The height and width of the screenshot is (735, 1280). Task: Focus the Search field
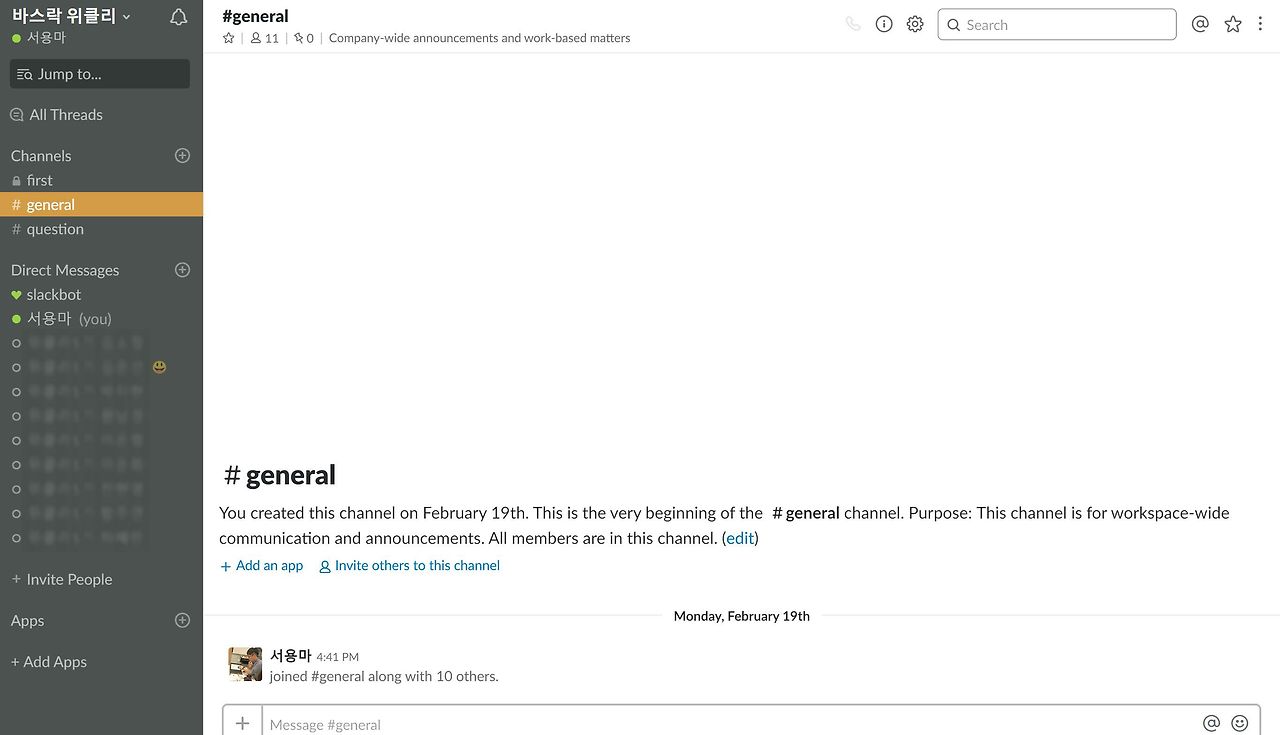[1057, 24]
